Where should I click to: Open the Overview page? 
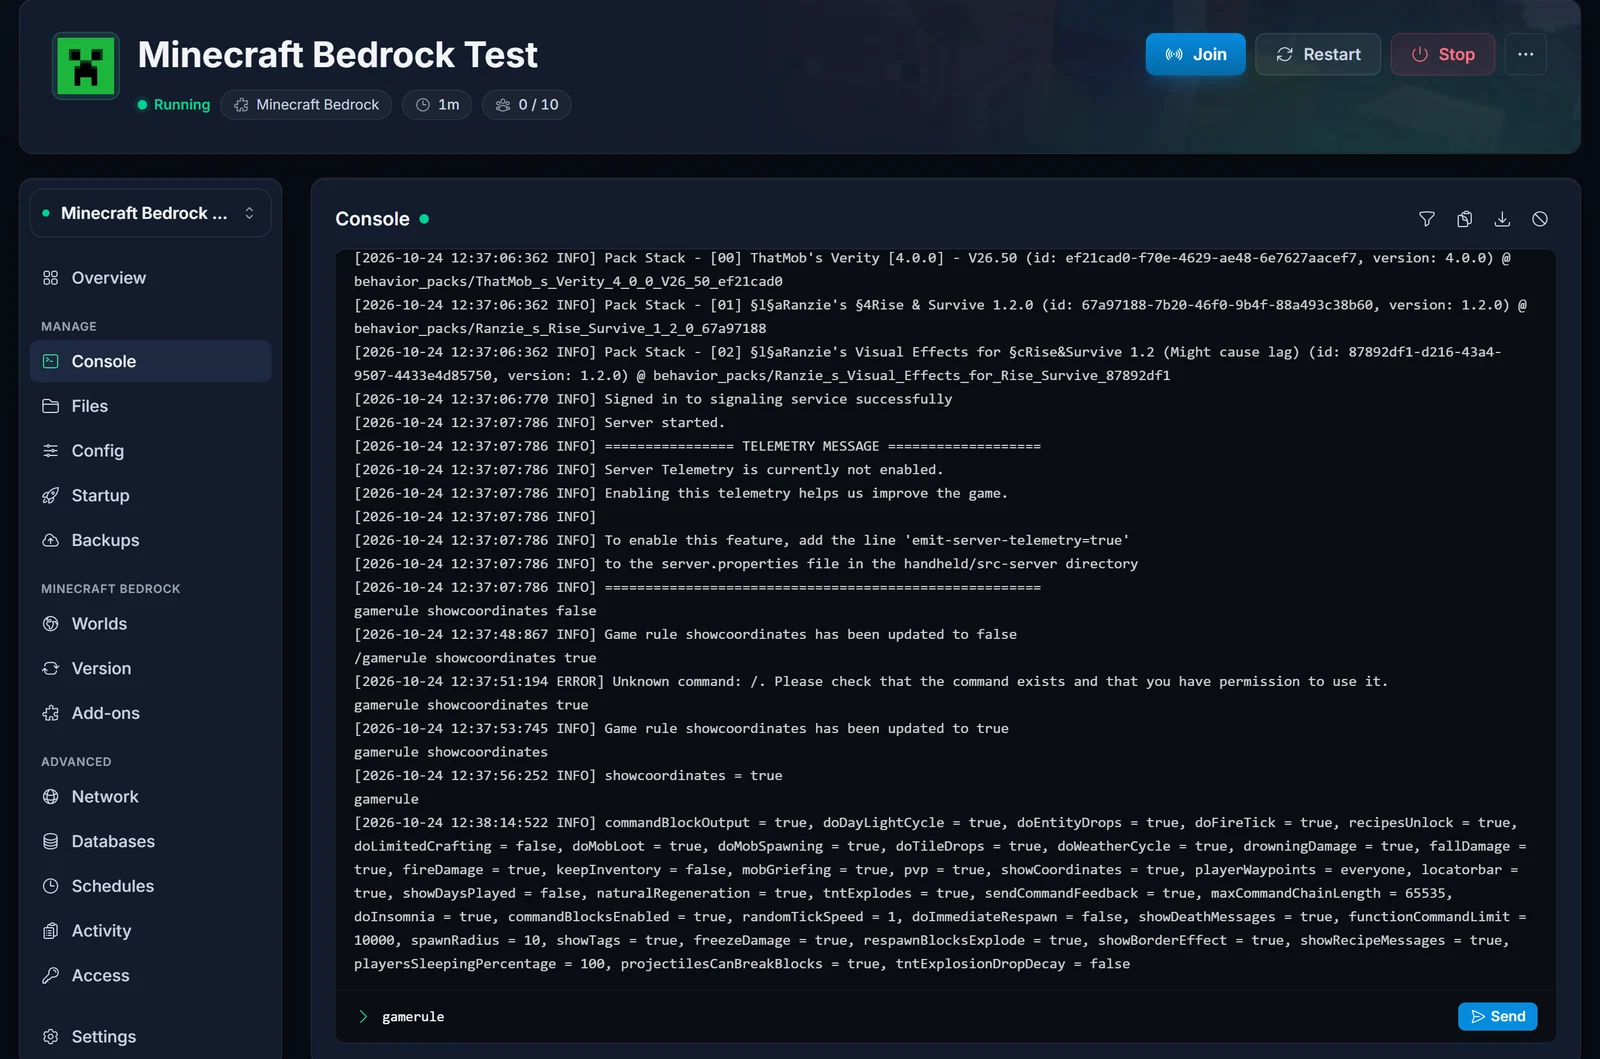pyautogui.click(x=150, y=278)
